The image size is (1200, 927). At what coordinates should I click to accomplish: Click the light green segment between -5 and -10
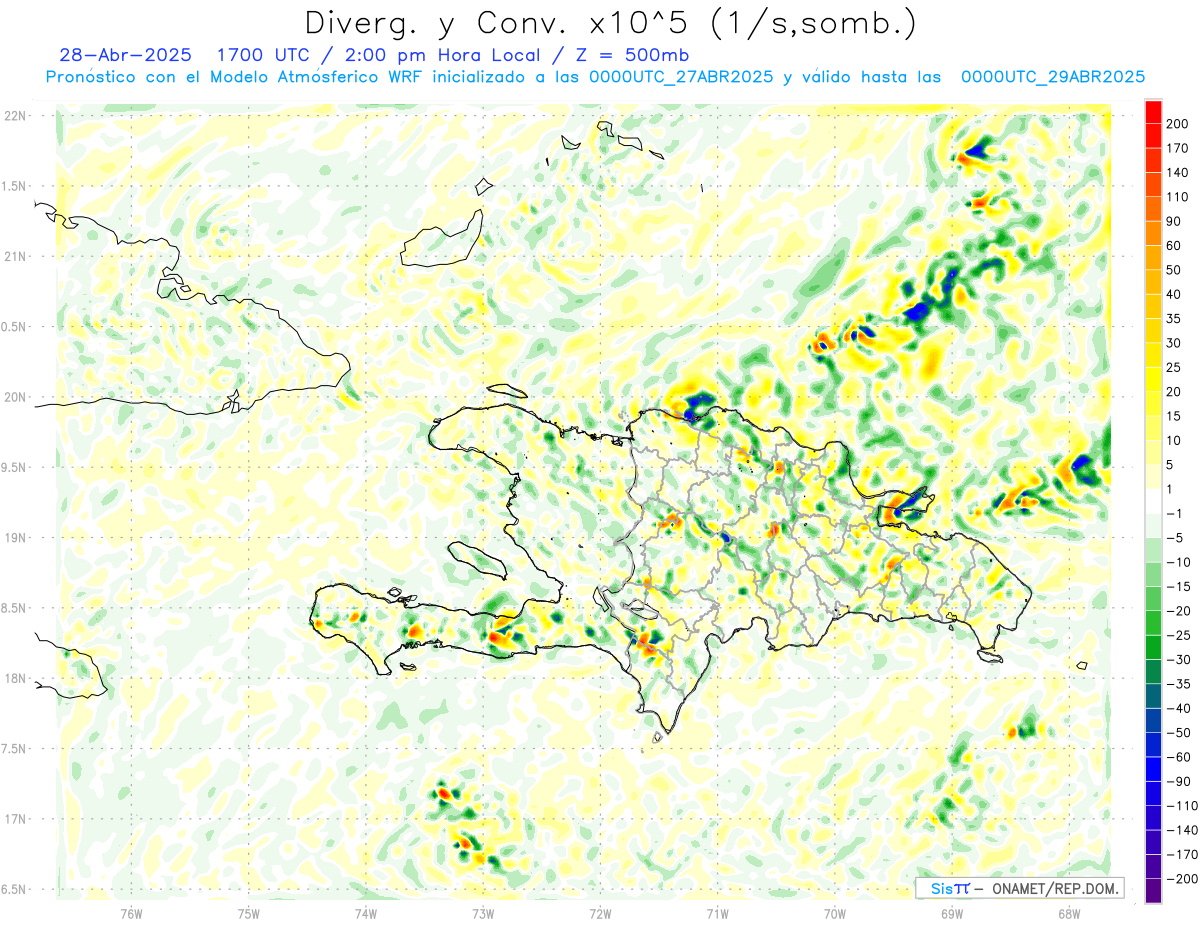(x=1153, y=549)
